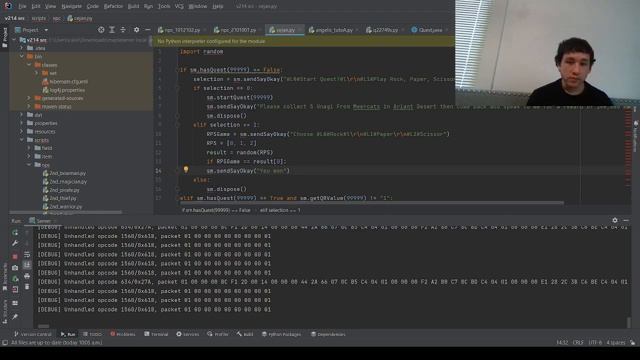Toggle scroll-to-end in Run console
Screen dimensions: 640x360
click(27, 265)
